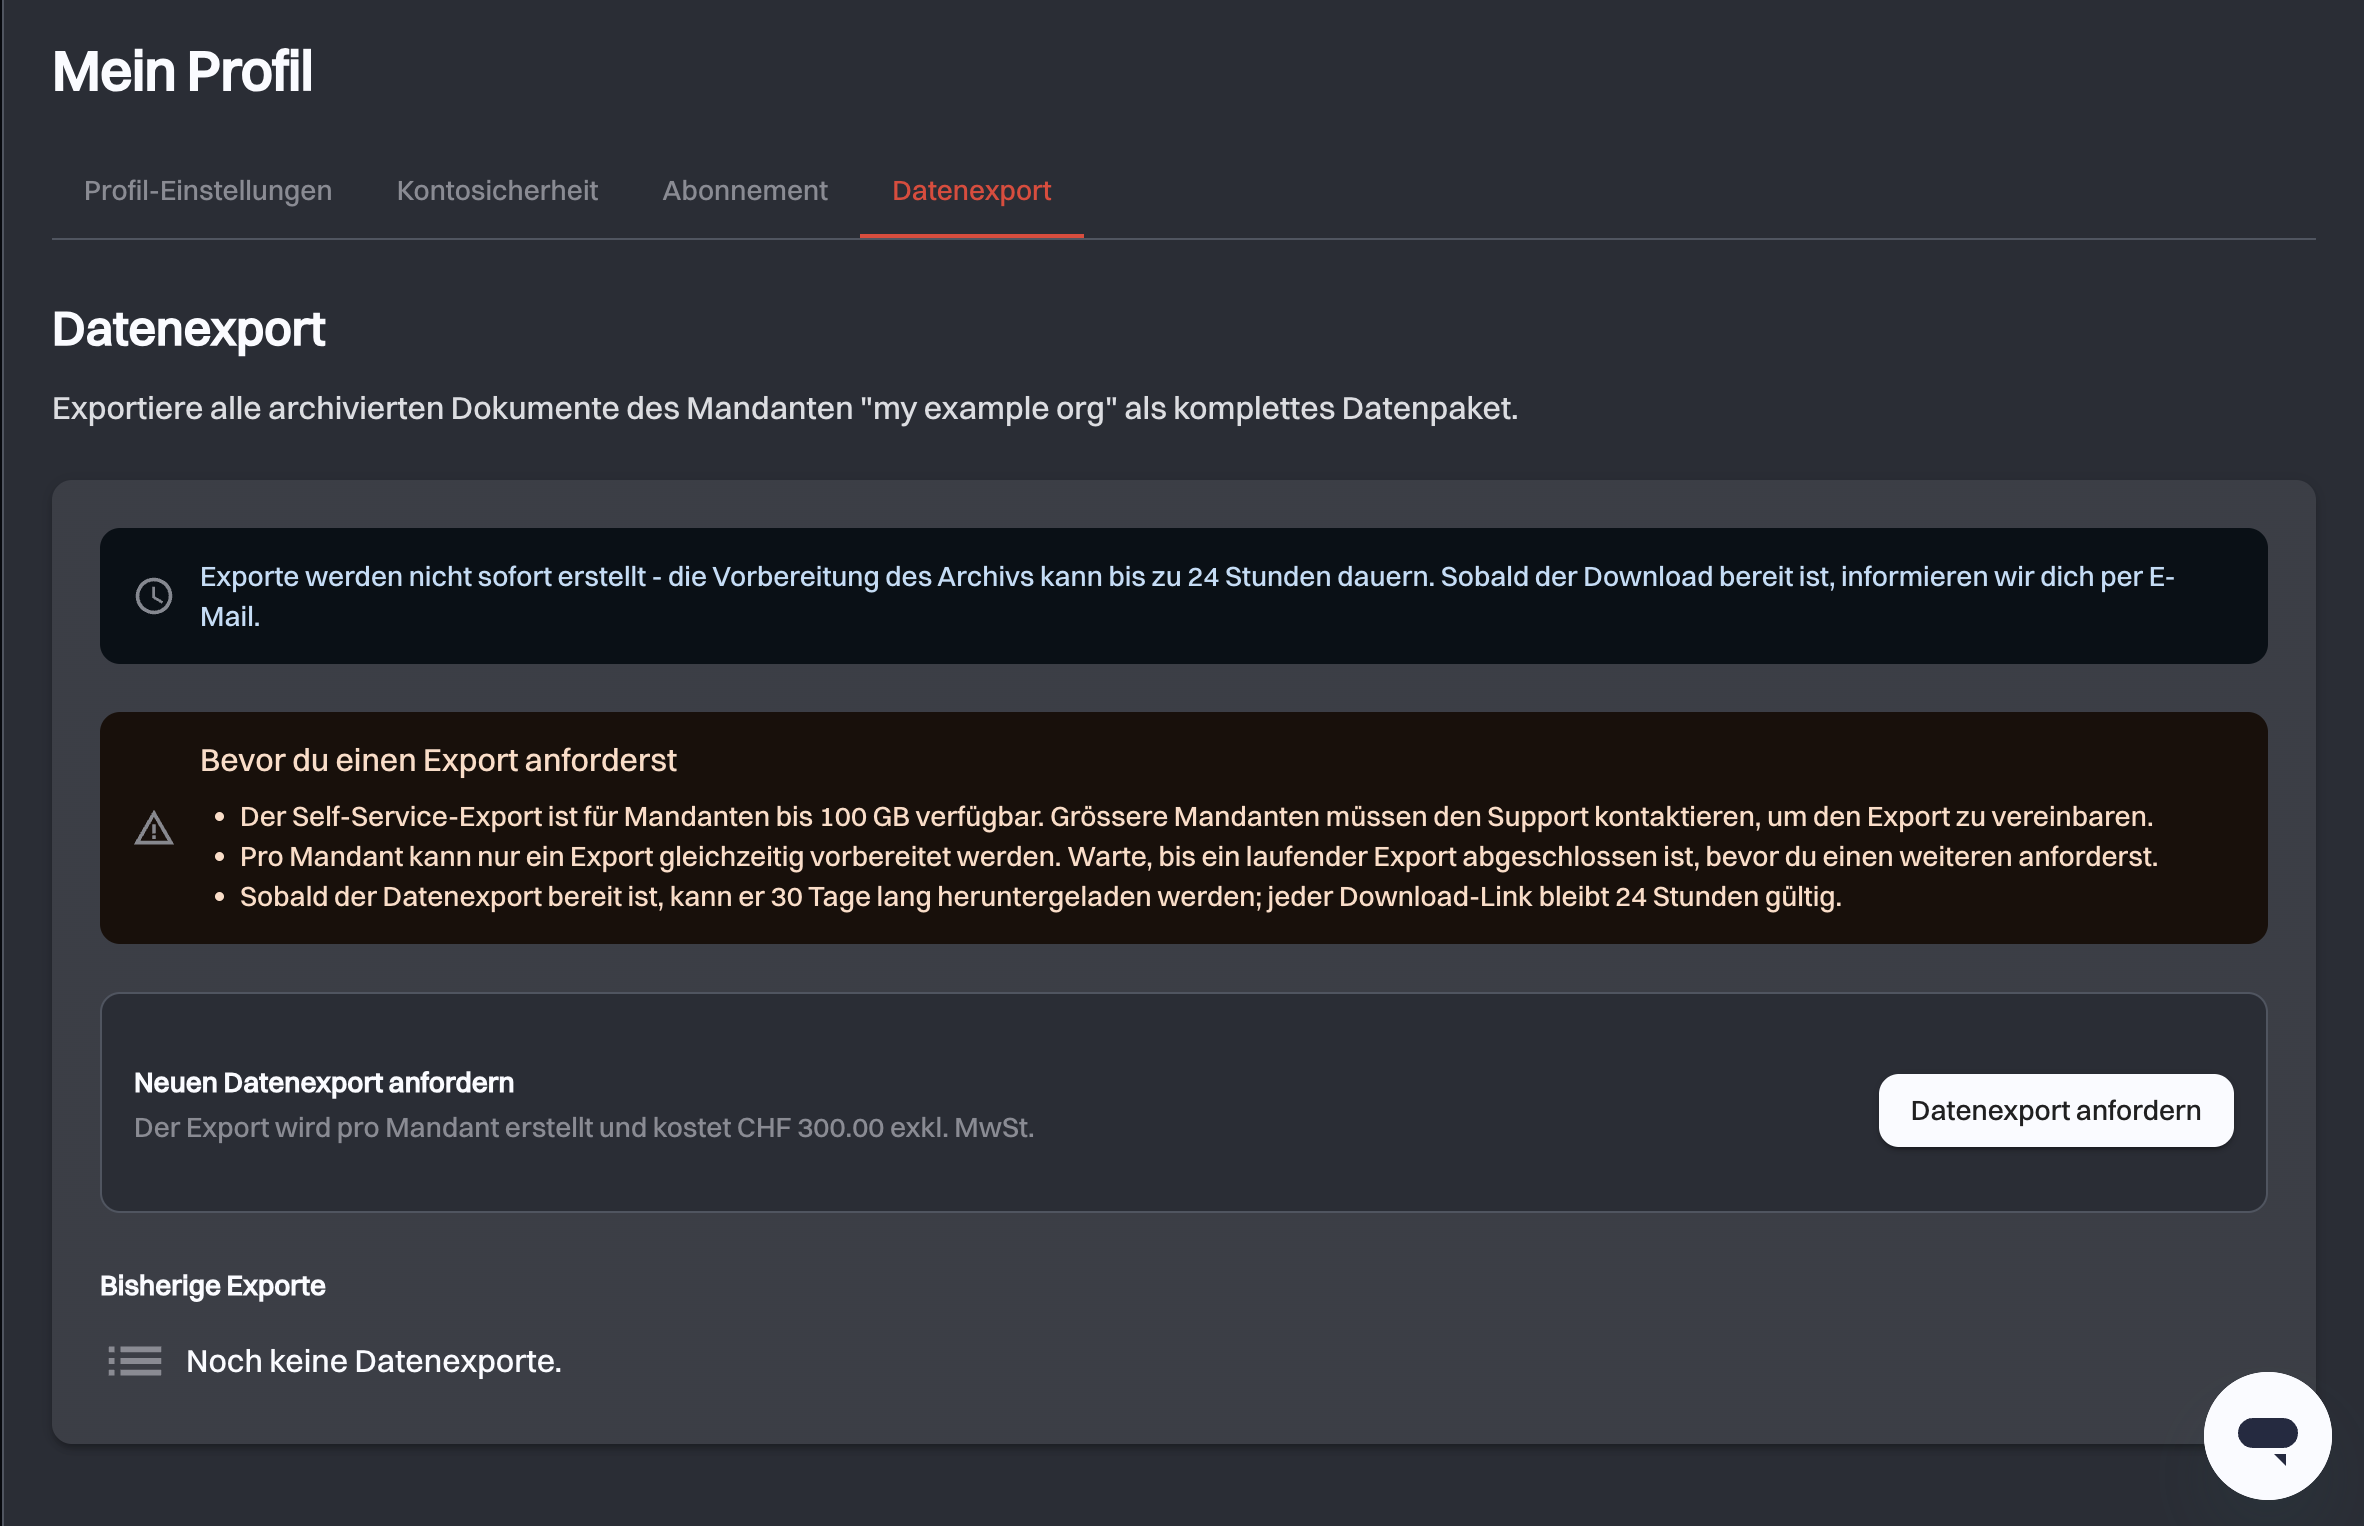Click the list icon beside Noch keine Datenexporte
The height and width of the screenshot is (1526, 2364).
[135, 1361]
